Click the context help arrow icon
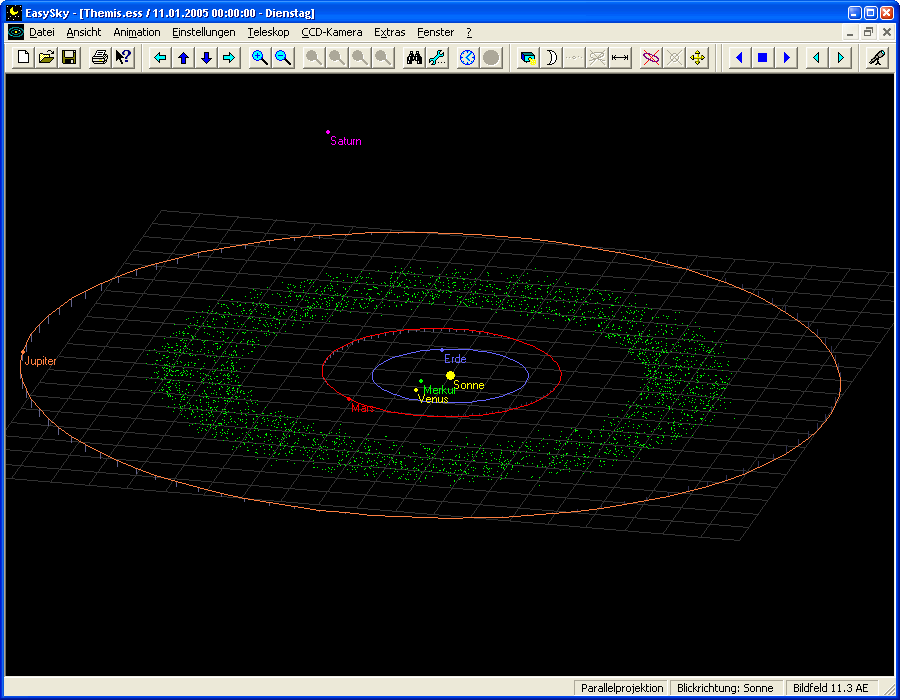 (123, 58)
